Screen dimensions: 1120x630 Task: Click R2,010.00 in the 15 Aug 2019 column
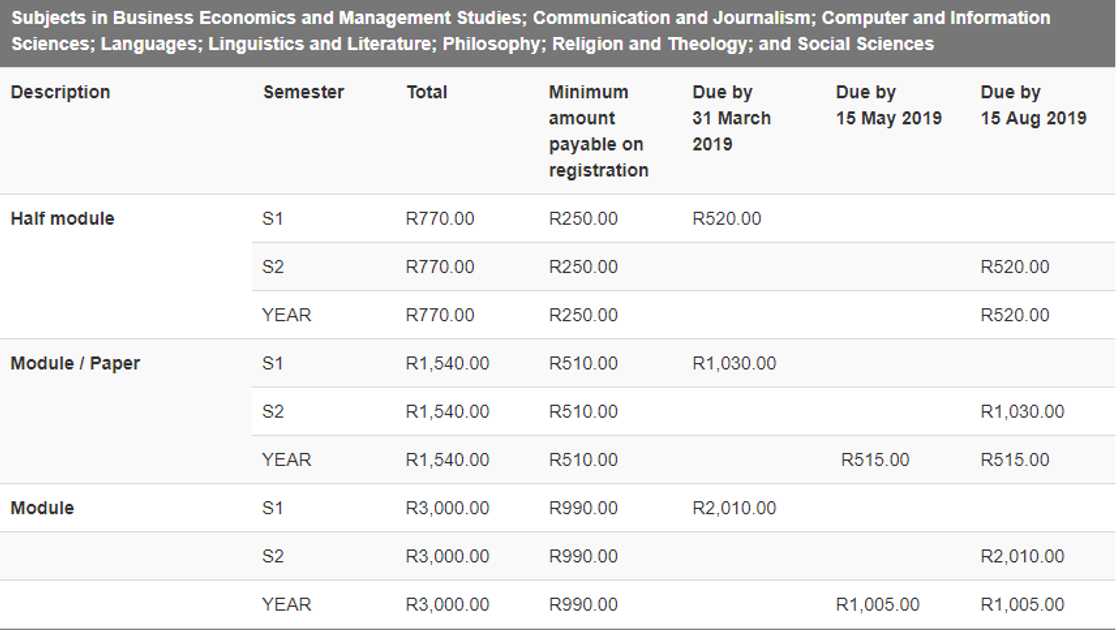(1022, 556)
